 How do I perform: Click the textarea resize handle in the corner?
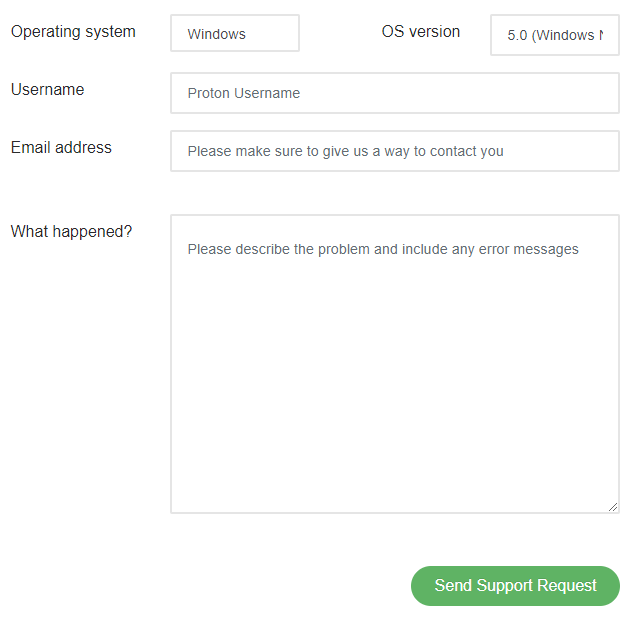613,507
